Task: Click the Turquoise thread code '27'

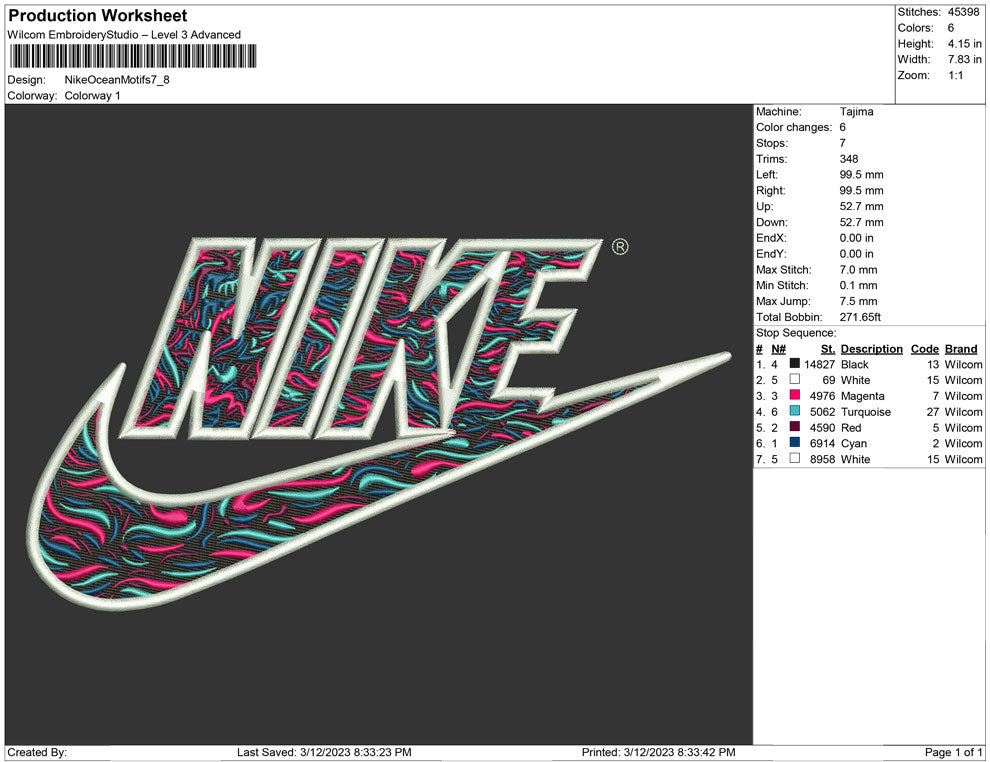Action: [933, 411]
